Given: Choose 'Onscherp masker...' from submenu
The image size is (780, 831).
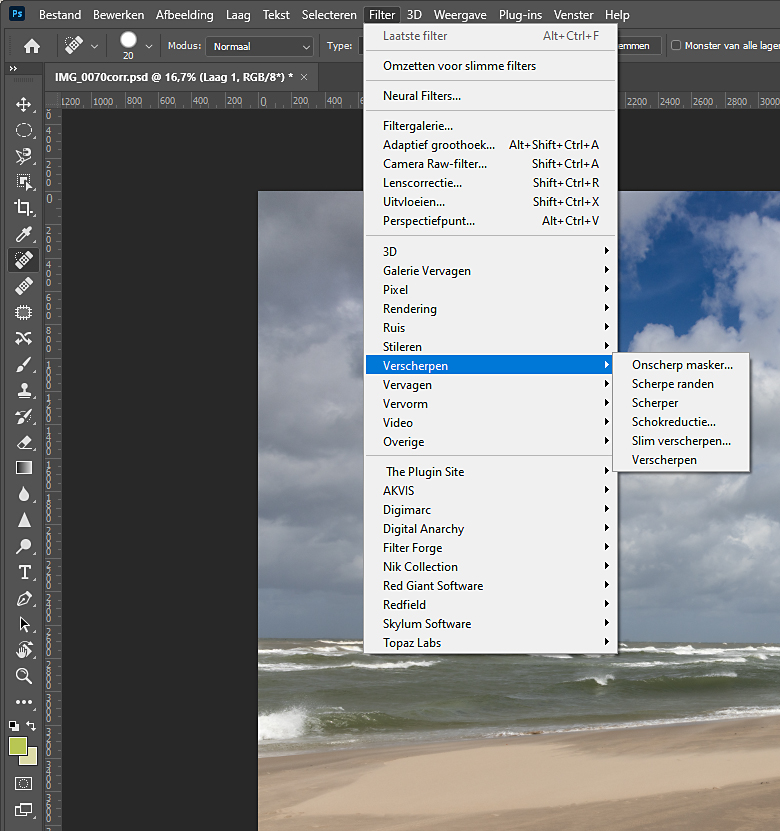Looking at the screenshot, I should [x=682, y=365].
